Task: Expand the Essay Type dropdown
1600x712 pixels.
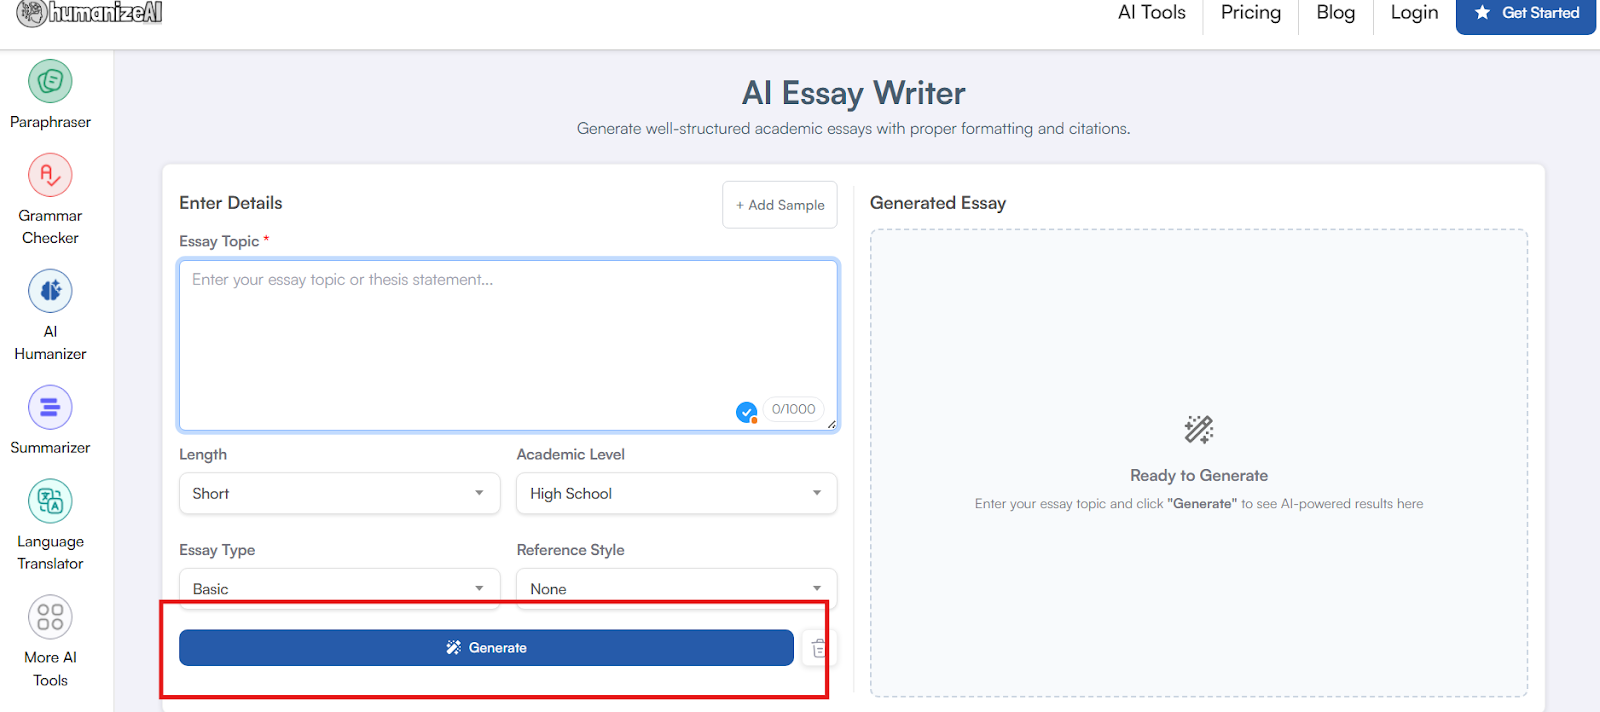Action: 339,588
